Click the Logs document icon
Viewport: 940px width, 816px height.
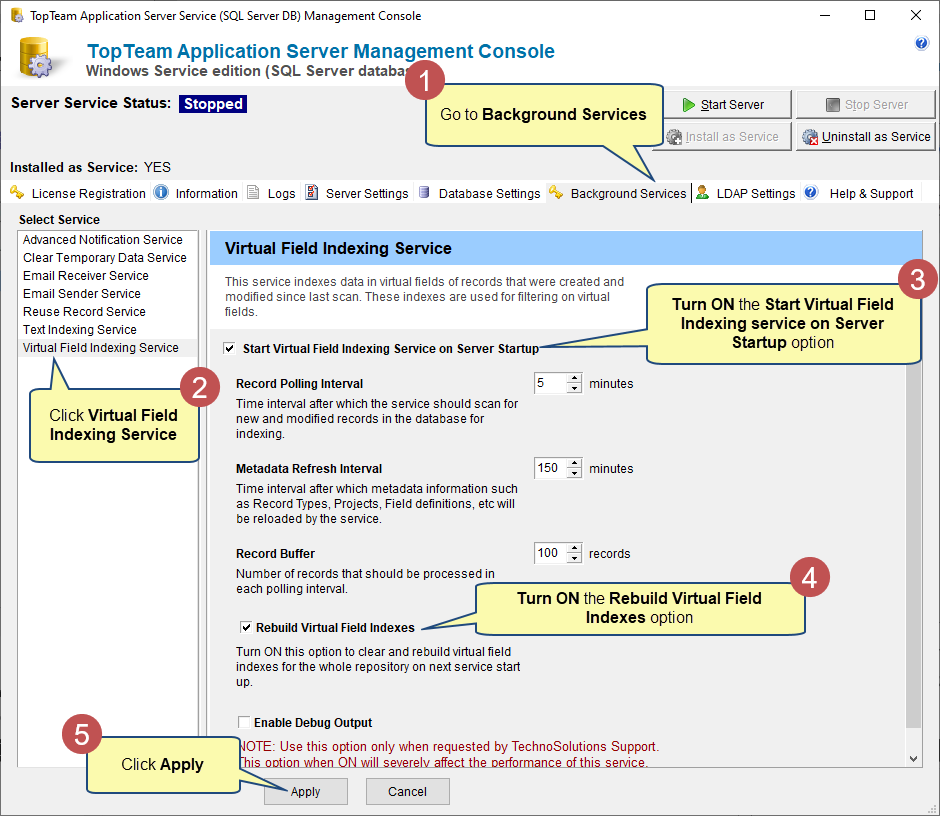[x=254, y=192]
